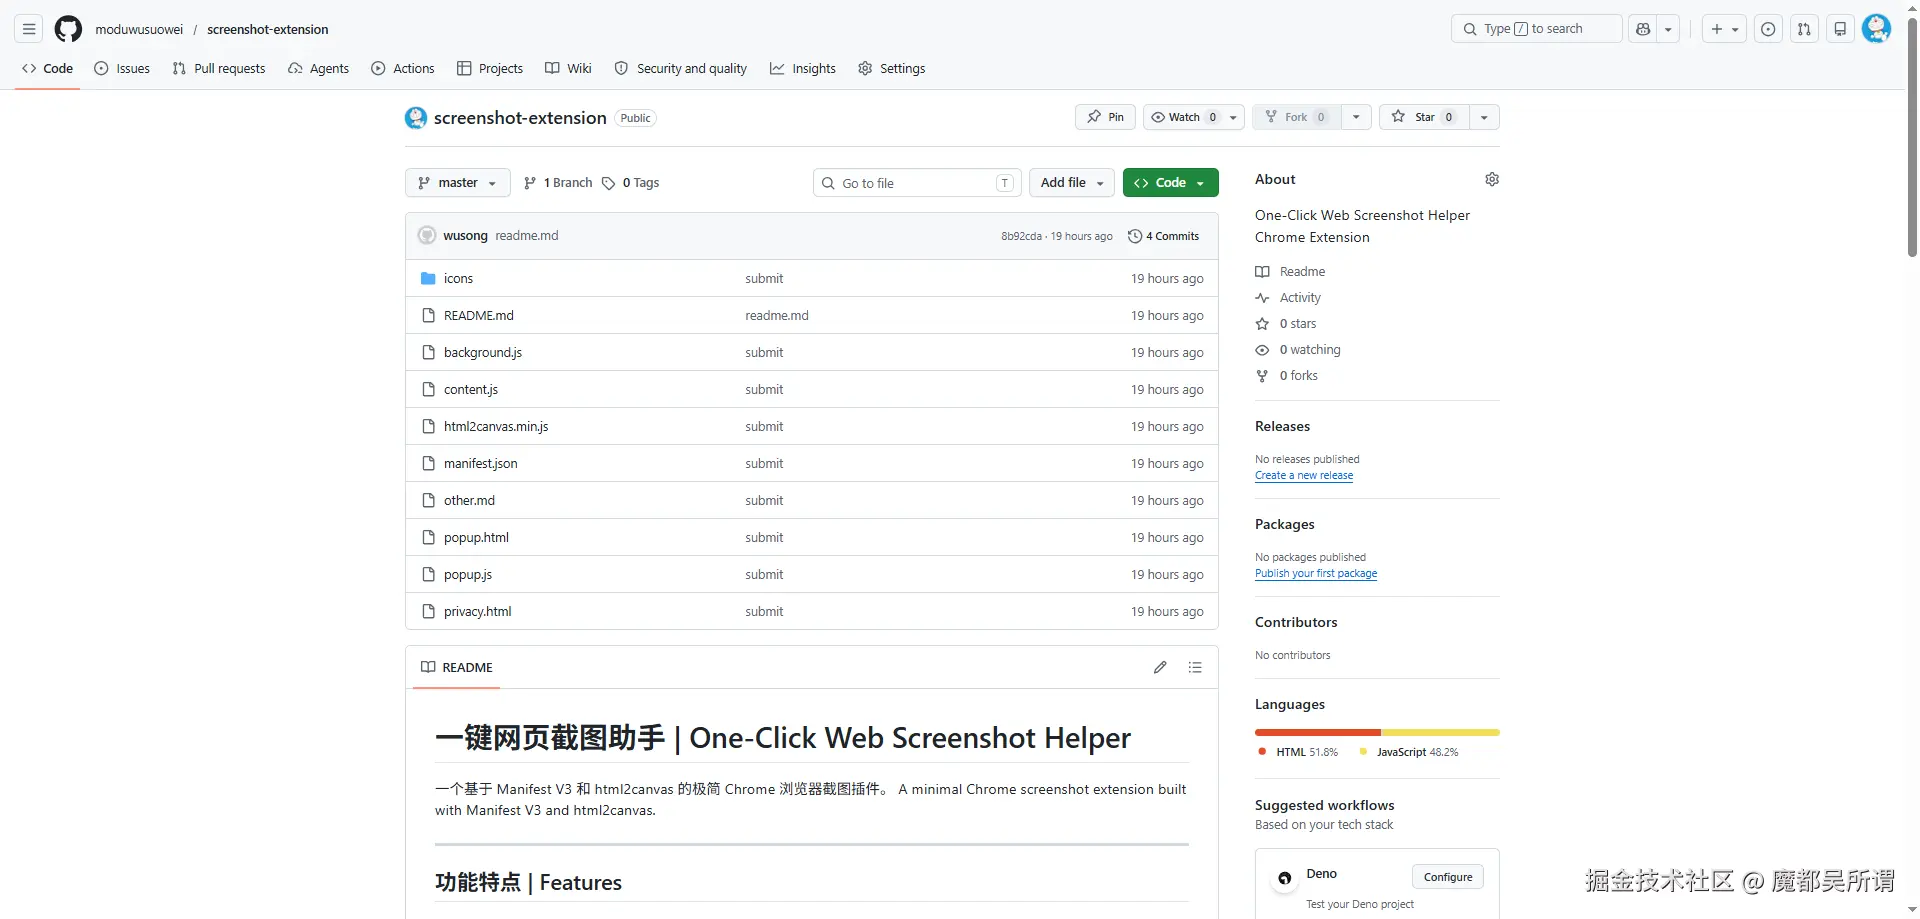
Task: Open repository Settings tab
Action: point(892,68)
